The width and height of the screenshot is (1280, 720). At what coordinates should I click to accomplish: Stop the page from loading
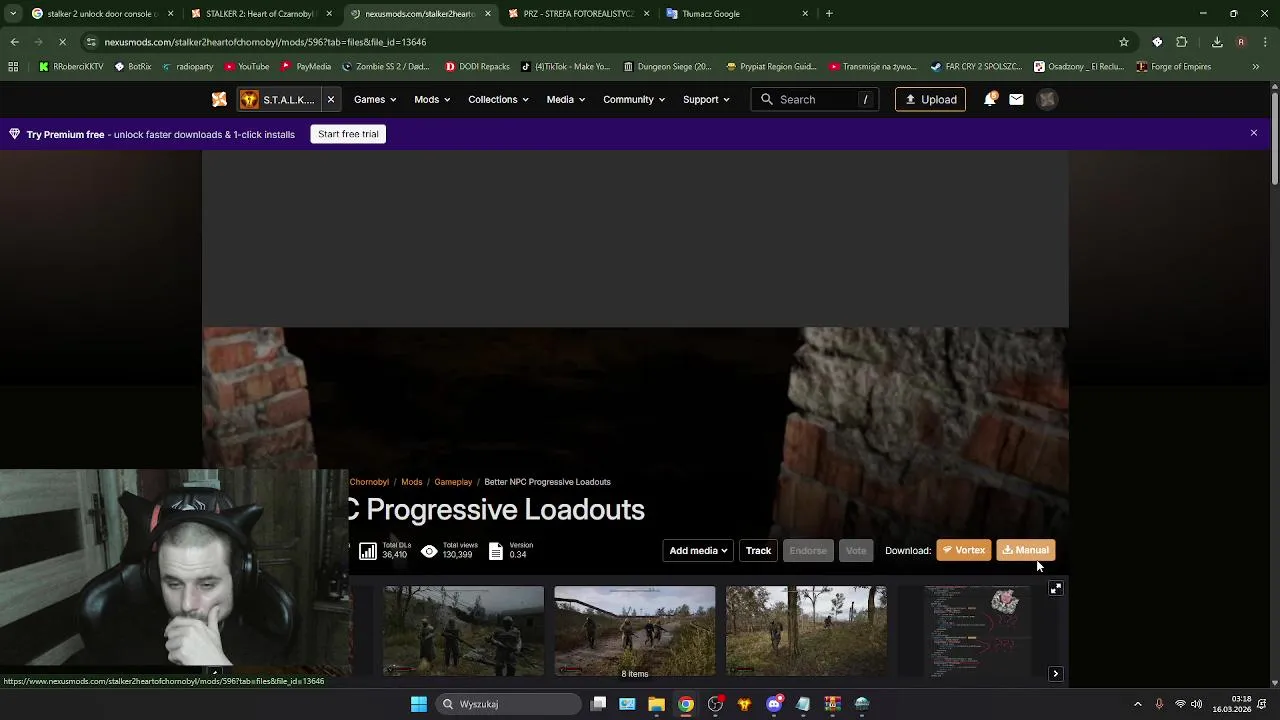click(x=62, y=42)
